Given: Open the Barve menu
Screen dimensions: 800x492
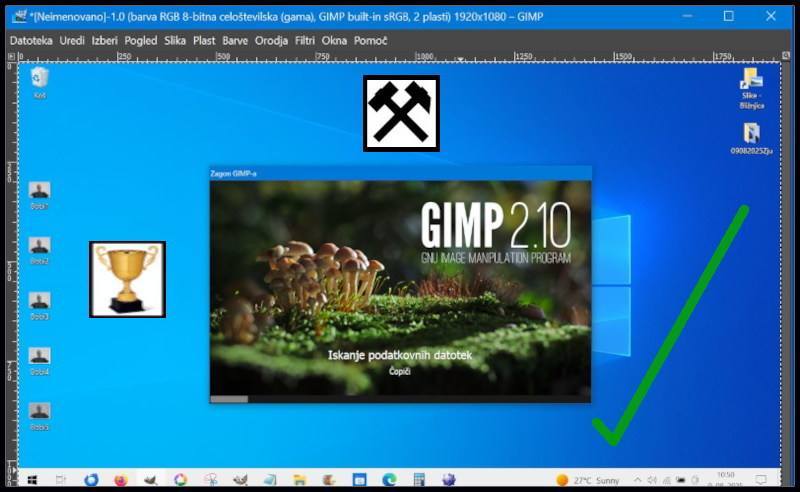Looking at the screenshot, I should click(235, 40).
